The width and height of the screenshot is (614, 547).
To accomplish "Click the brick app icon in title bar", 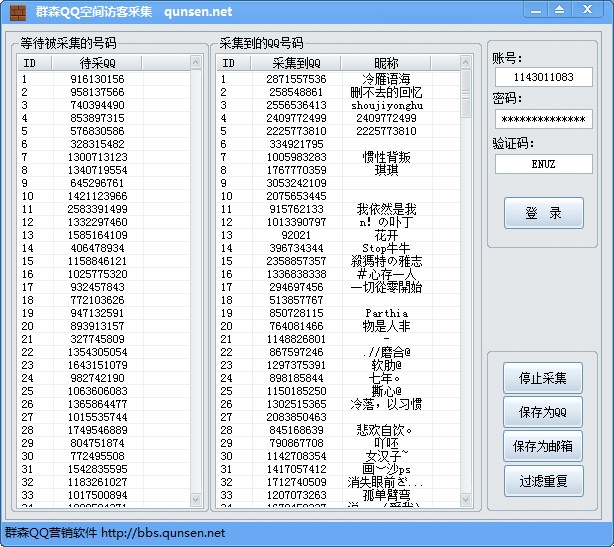I will pos(18,12).
